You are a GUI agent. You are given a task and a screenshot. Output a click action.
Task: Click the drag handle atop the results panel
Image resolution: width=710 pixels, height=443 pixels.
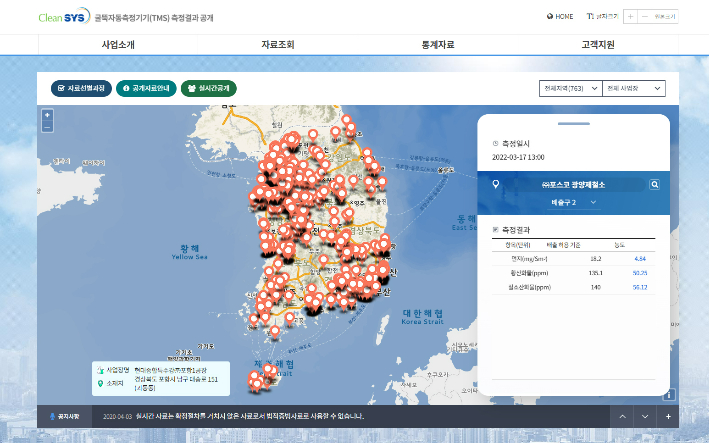tap(573, 125)
